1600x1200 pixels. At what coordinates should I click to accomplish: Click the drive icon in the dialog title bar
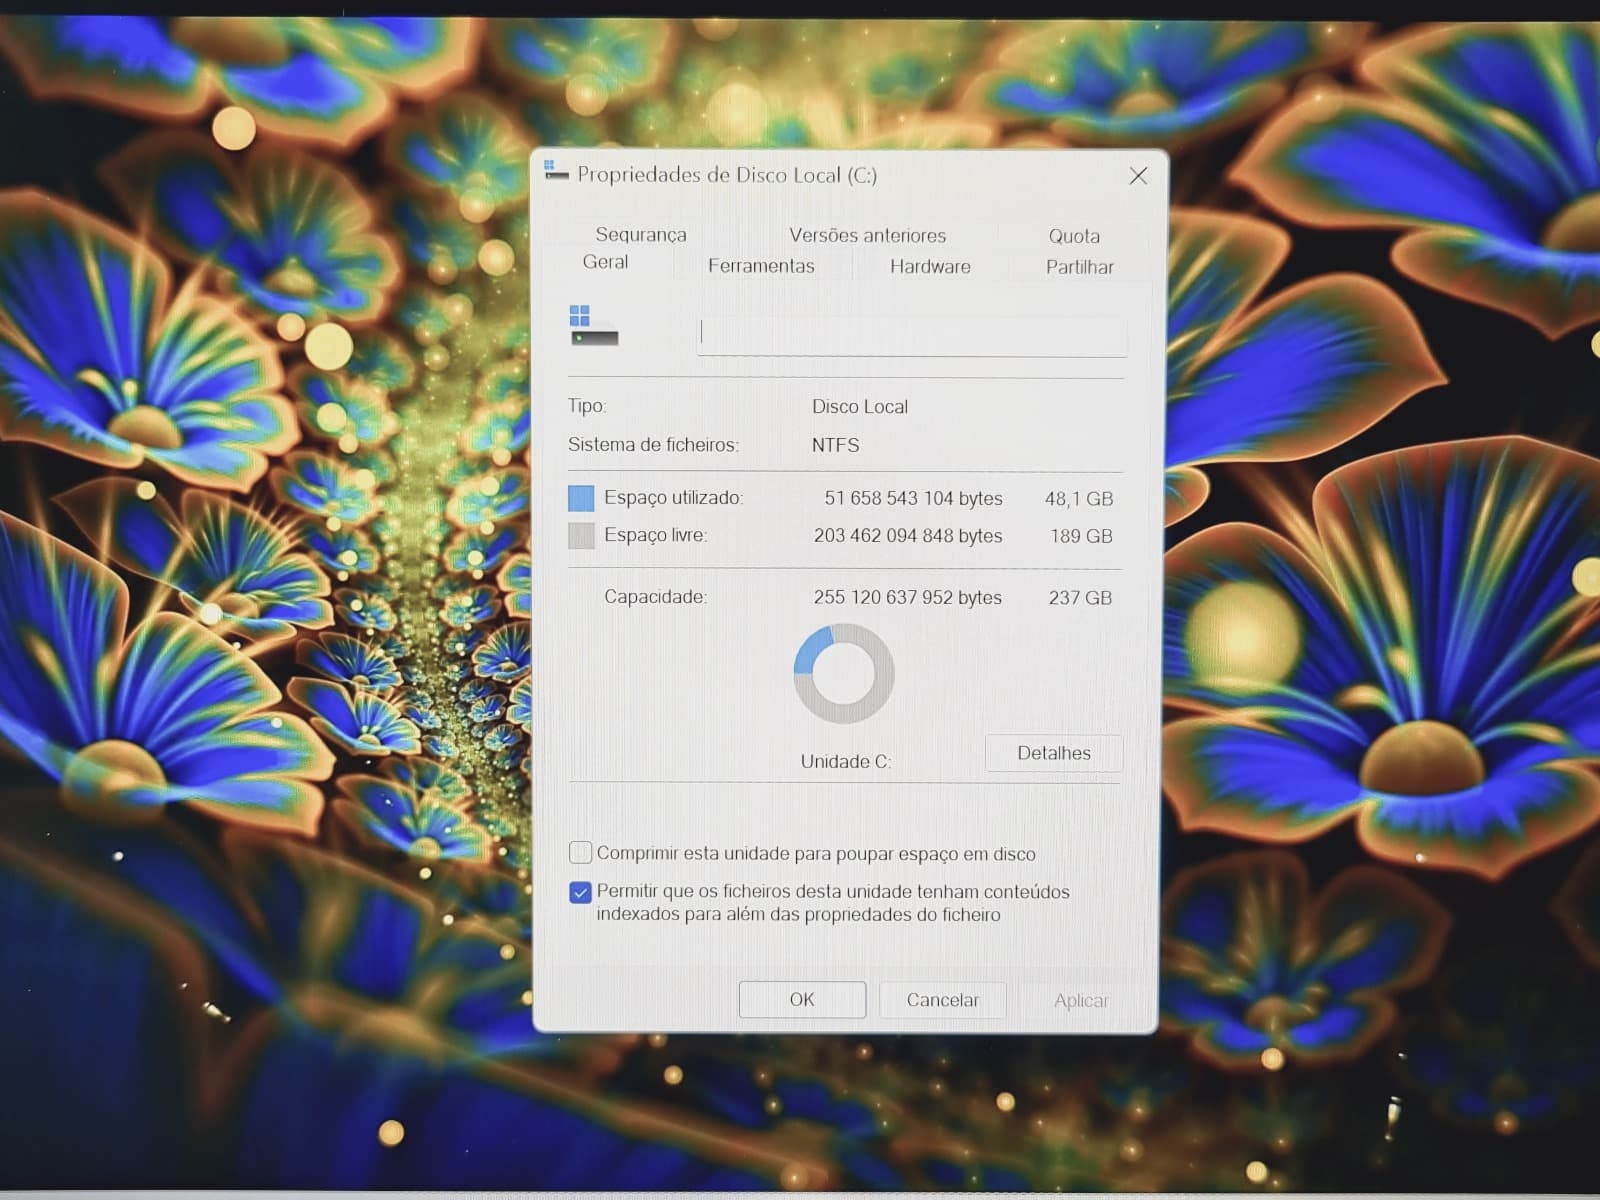click(556, 171)
